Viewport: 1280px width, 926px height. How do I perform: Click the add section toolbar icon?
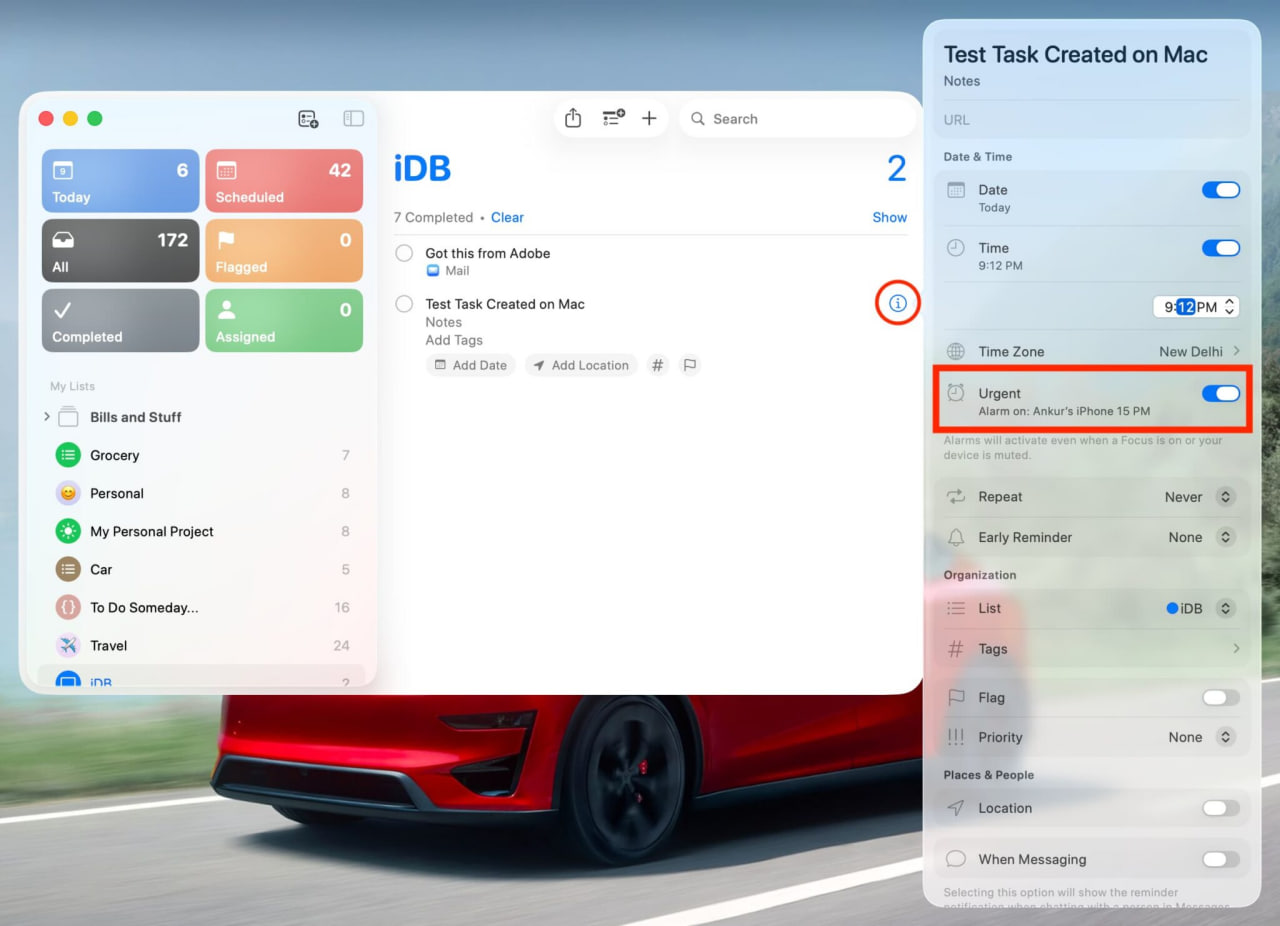pyautogui.click(x=613, y=119)
